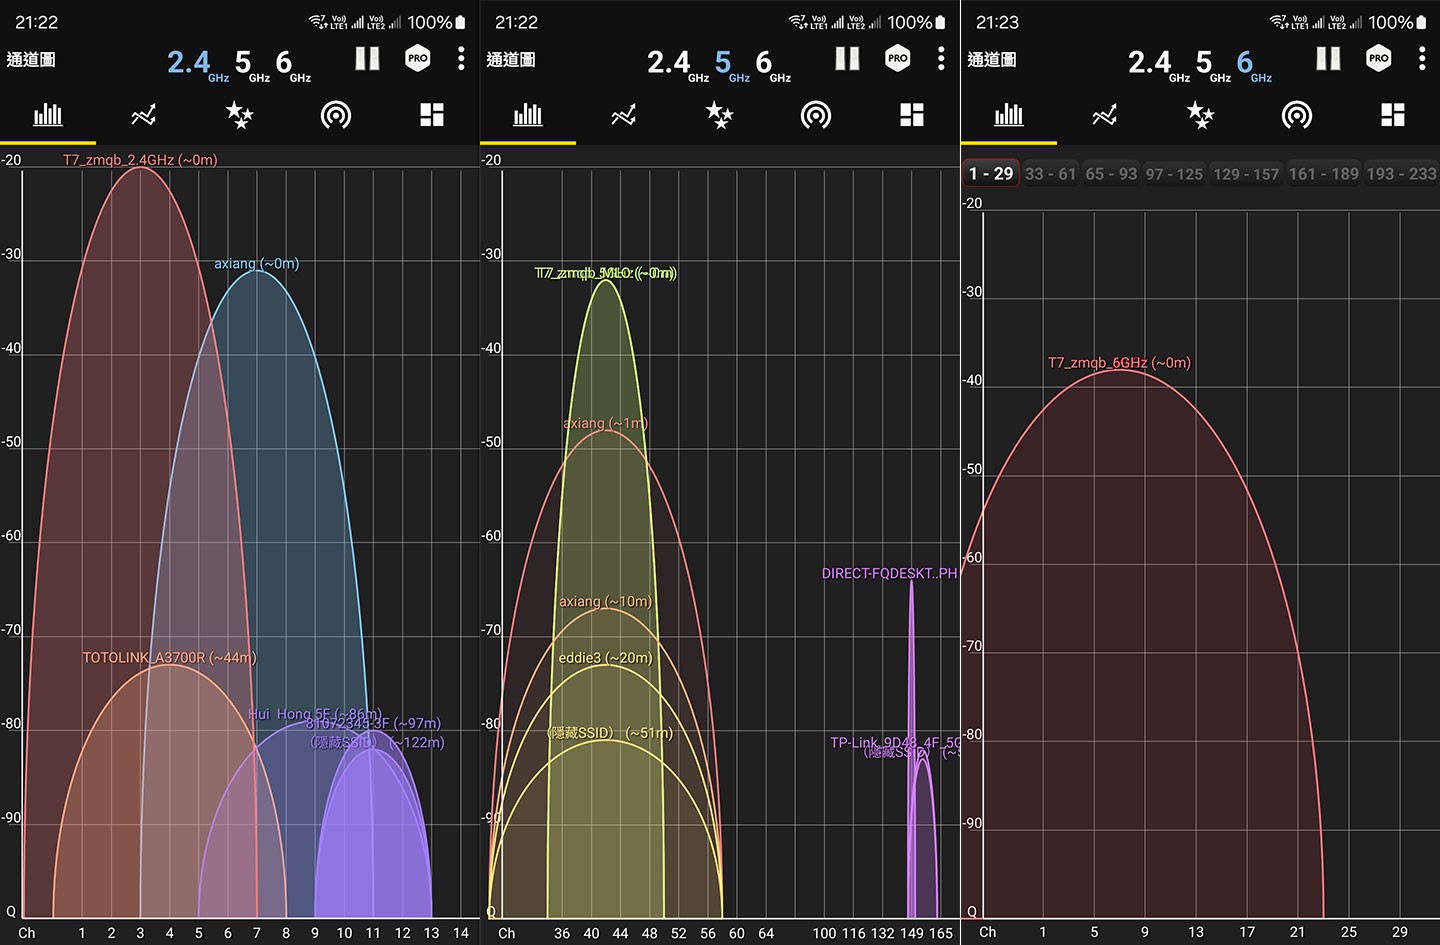Open channel graph tab in middle screen
This screenshot has width=1440, height=945.
coord(528,115)
